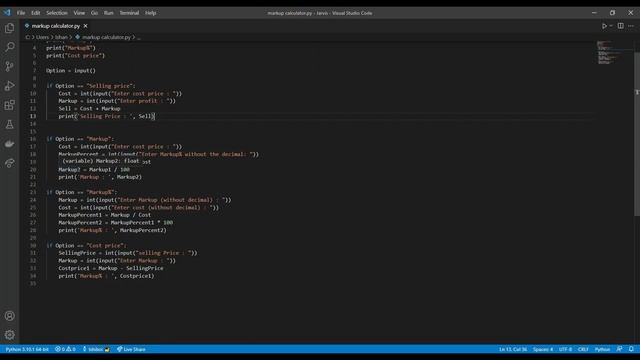The height and width of the screenshot is (360, 640).
Task: Change file encoding UTF-8
Action: coord(565,349)
